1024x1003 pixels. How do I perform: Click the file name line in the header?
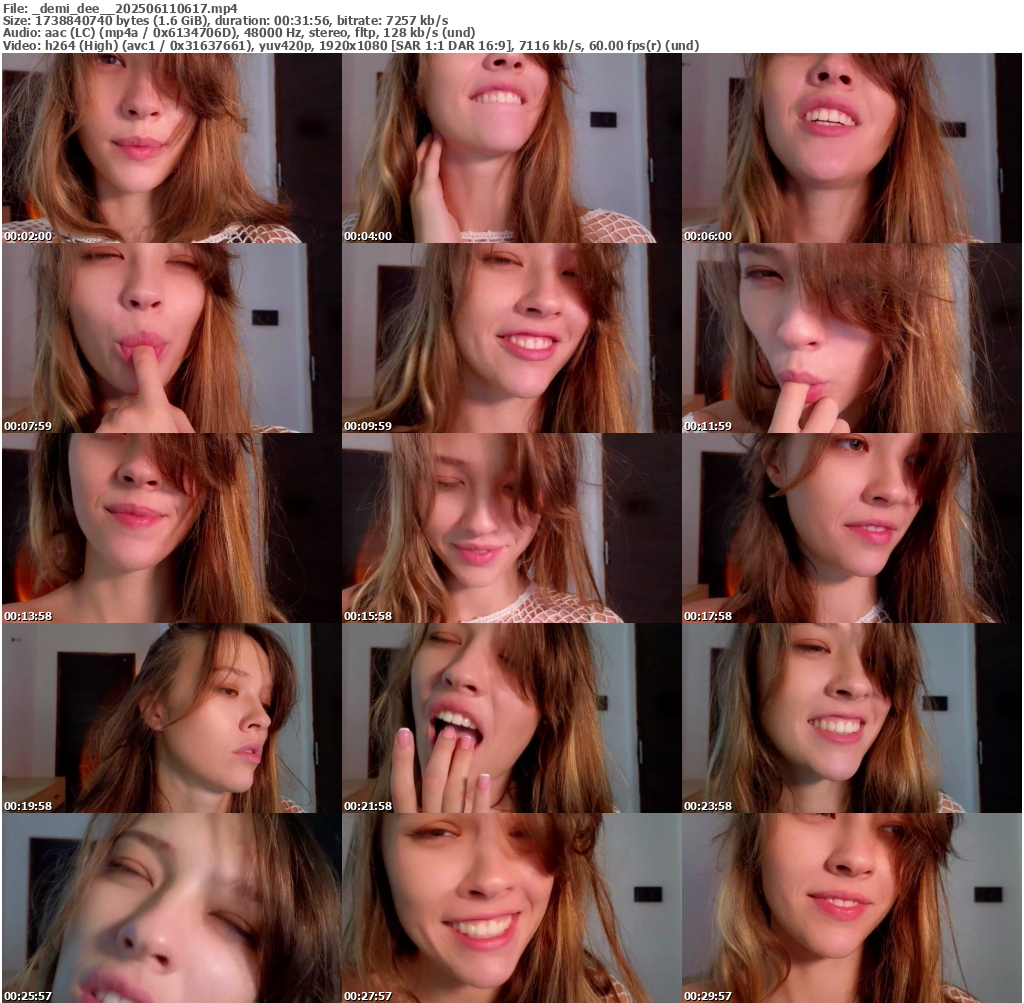click(121, 8)
